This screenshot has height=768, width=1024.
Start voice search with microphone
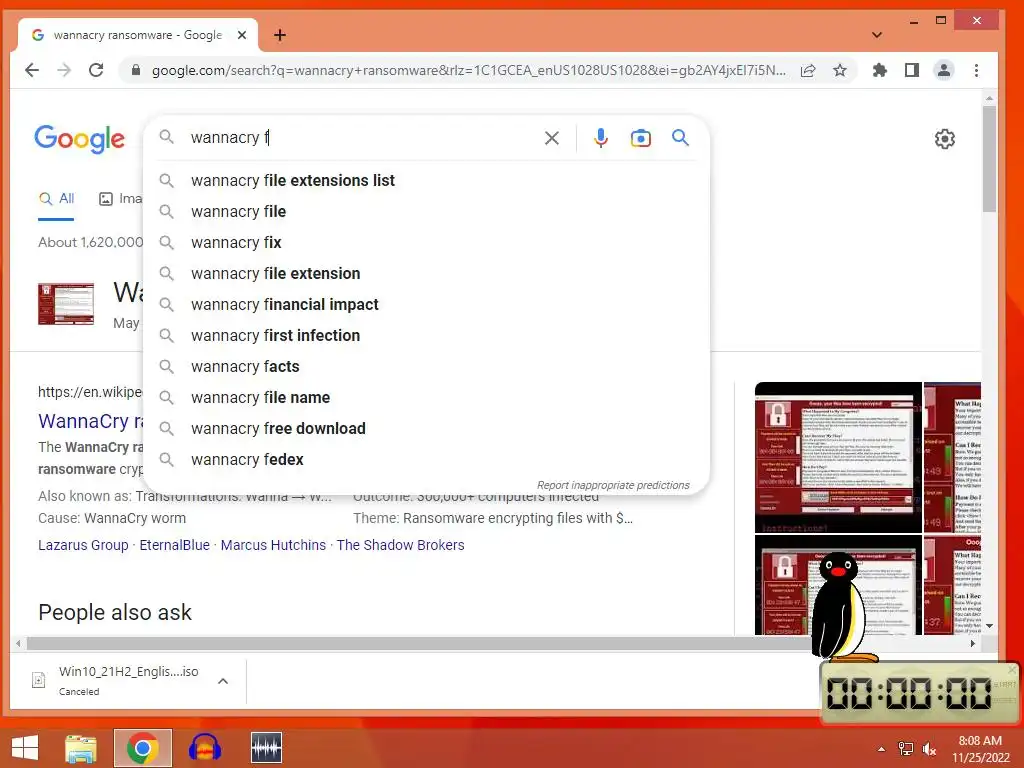(x=601, y=138)
